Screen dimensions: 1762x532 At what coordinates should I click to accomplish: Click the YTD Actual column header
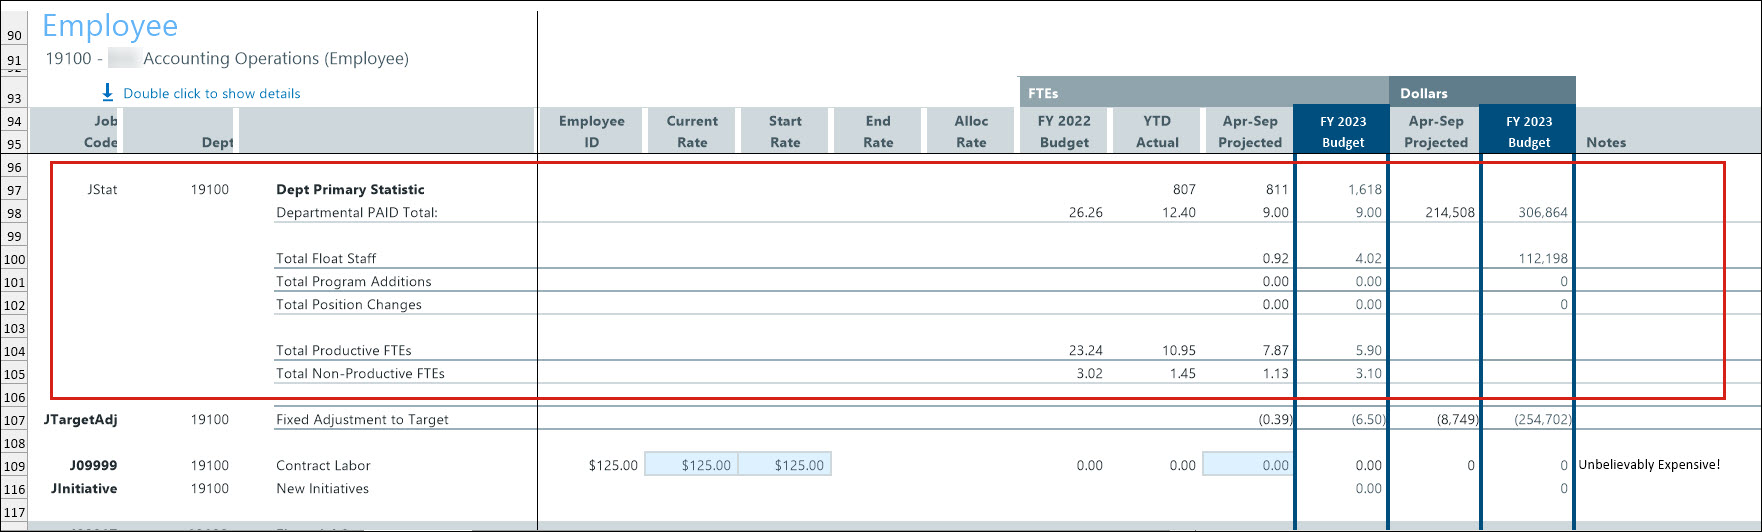click(x=1157, y=132)
